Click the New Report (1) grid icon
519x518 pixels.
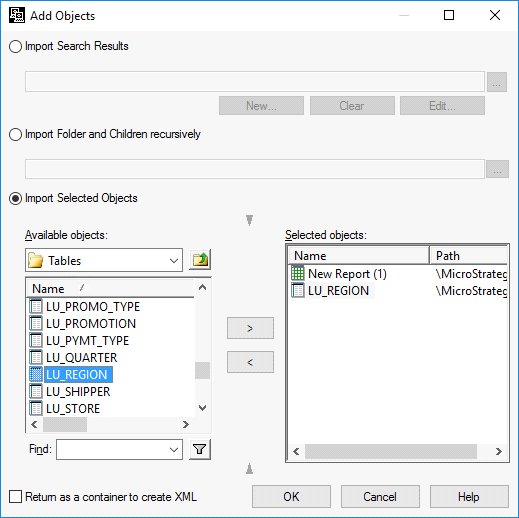click(298, 273)
